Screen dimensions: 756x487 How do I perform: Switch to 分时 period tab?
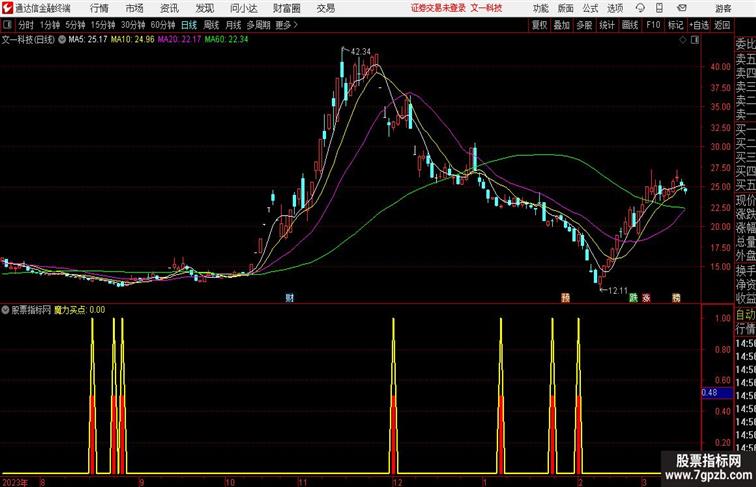tap(26, 25)
